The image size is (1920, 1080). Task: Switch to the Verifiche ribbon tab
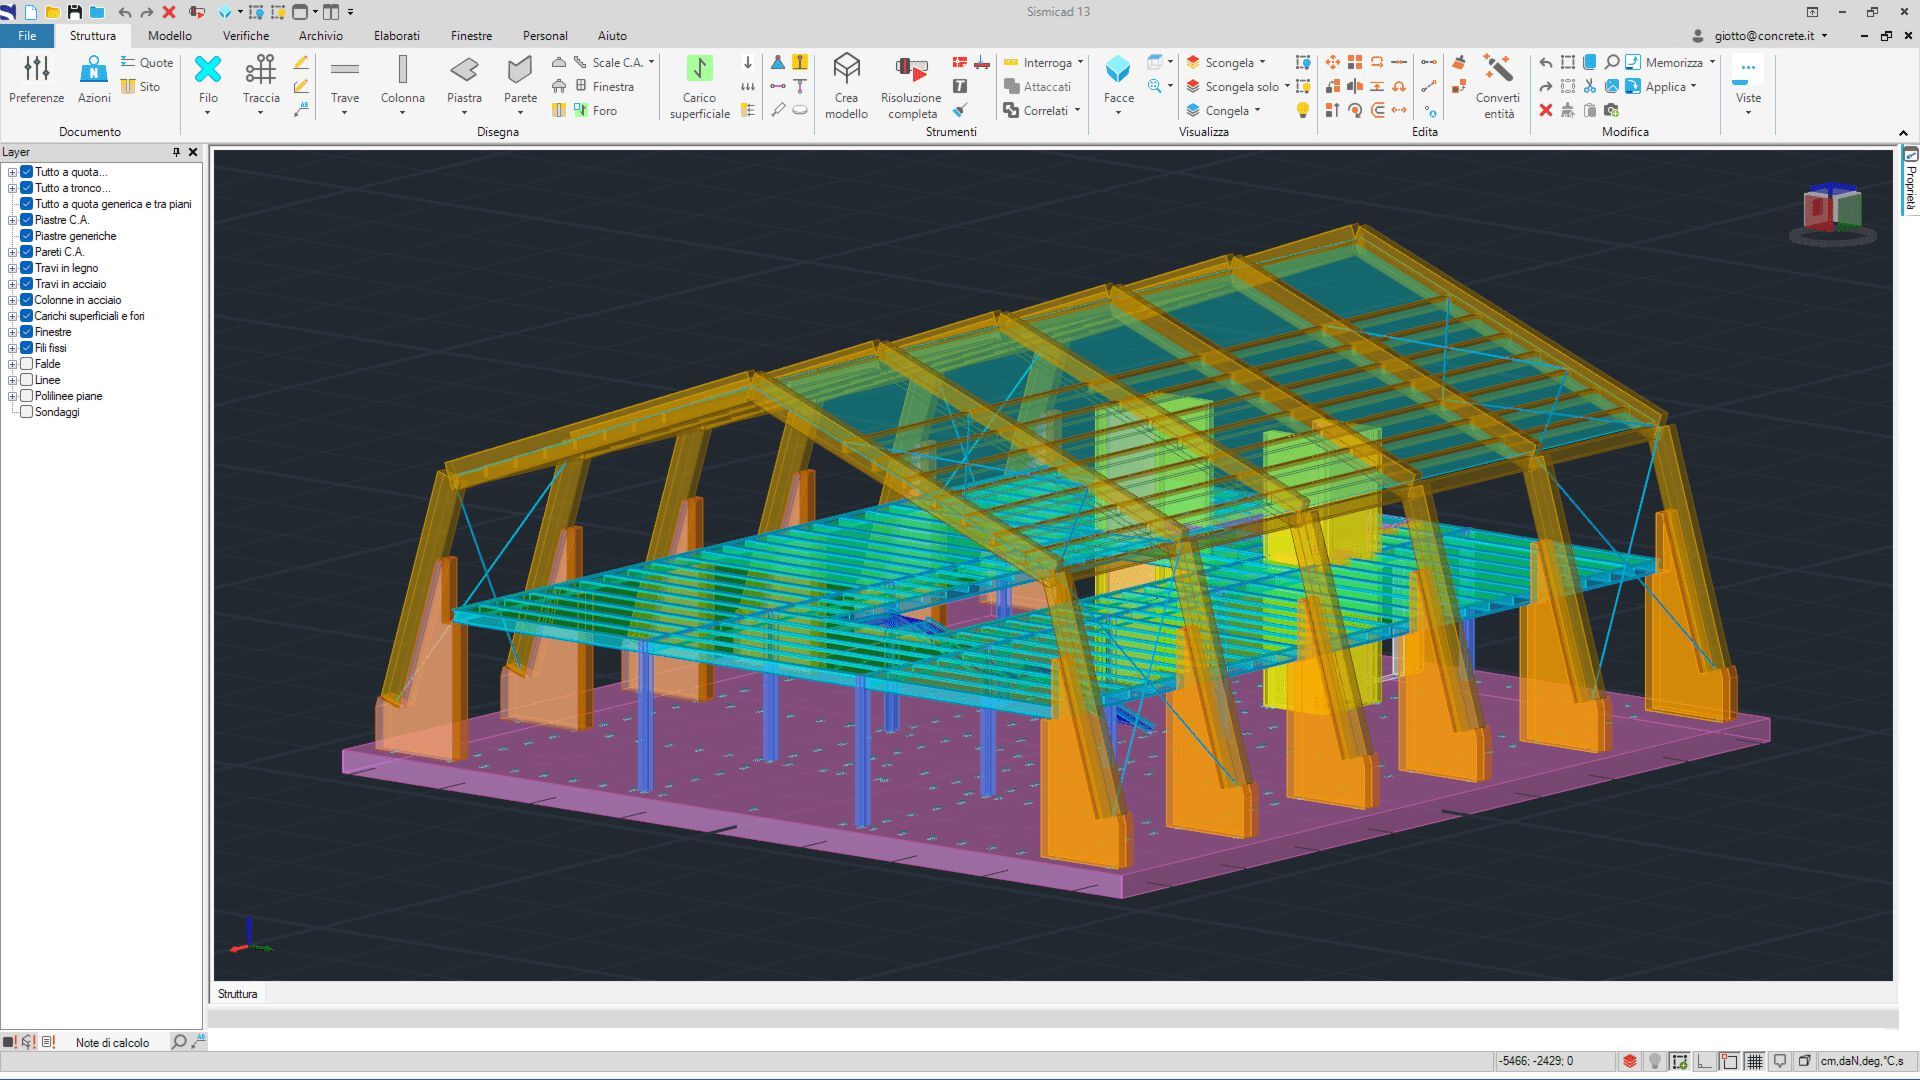(x=246, y=36)
